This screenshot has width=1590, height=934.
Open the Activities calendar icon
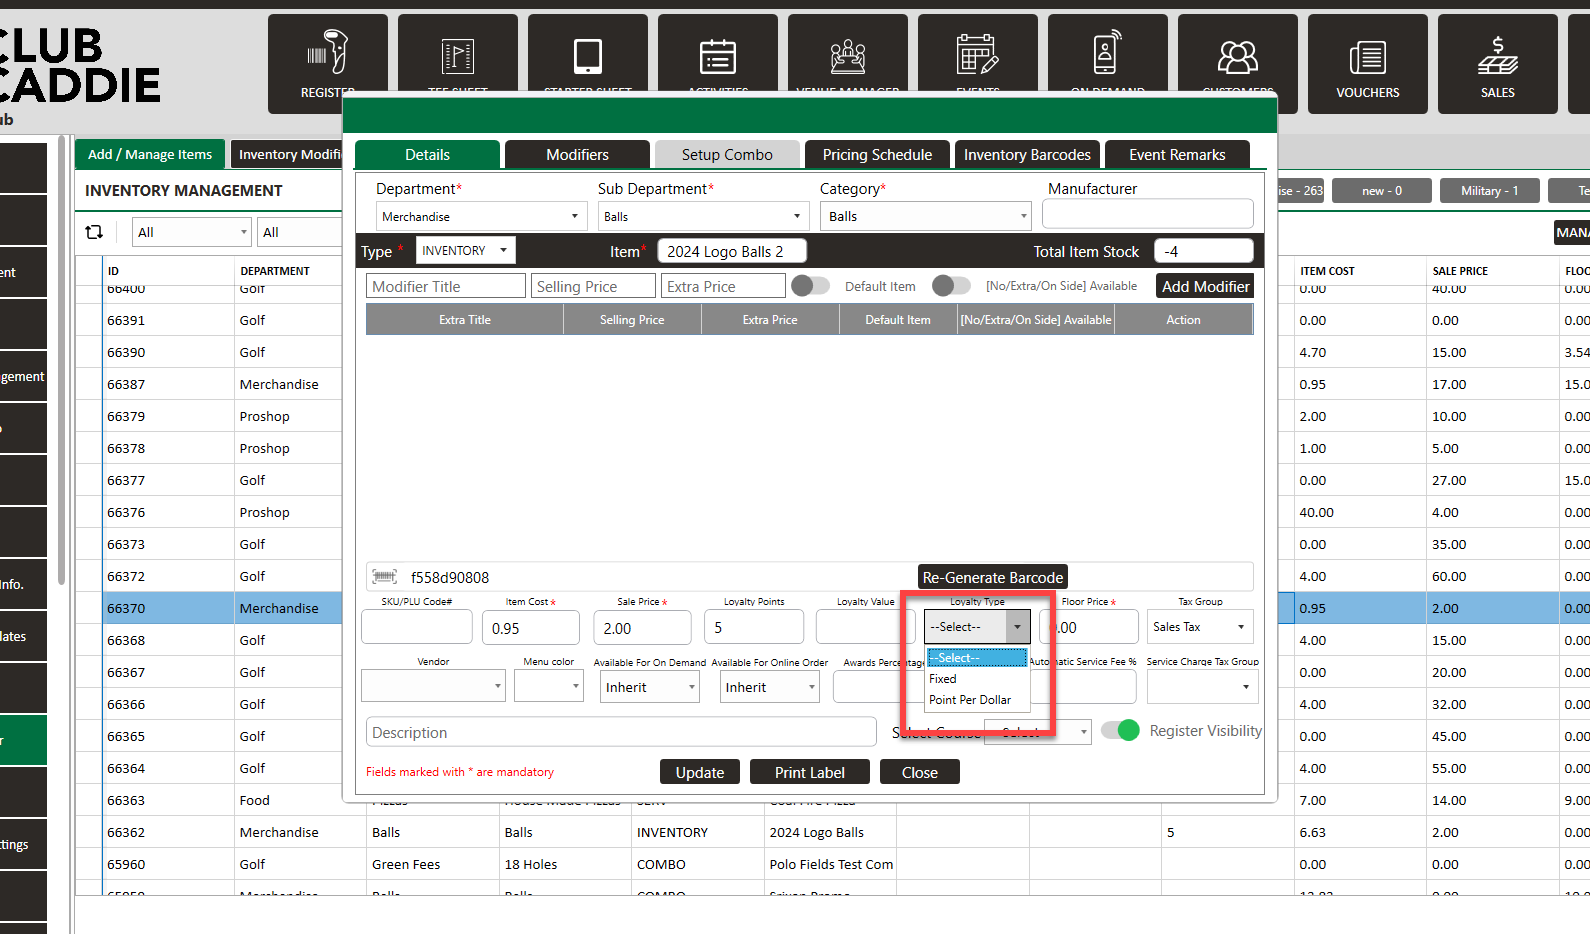tap(717, 56)
